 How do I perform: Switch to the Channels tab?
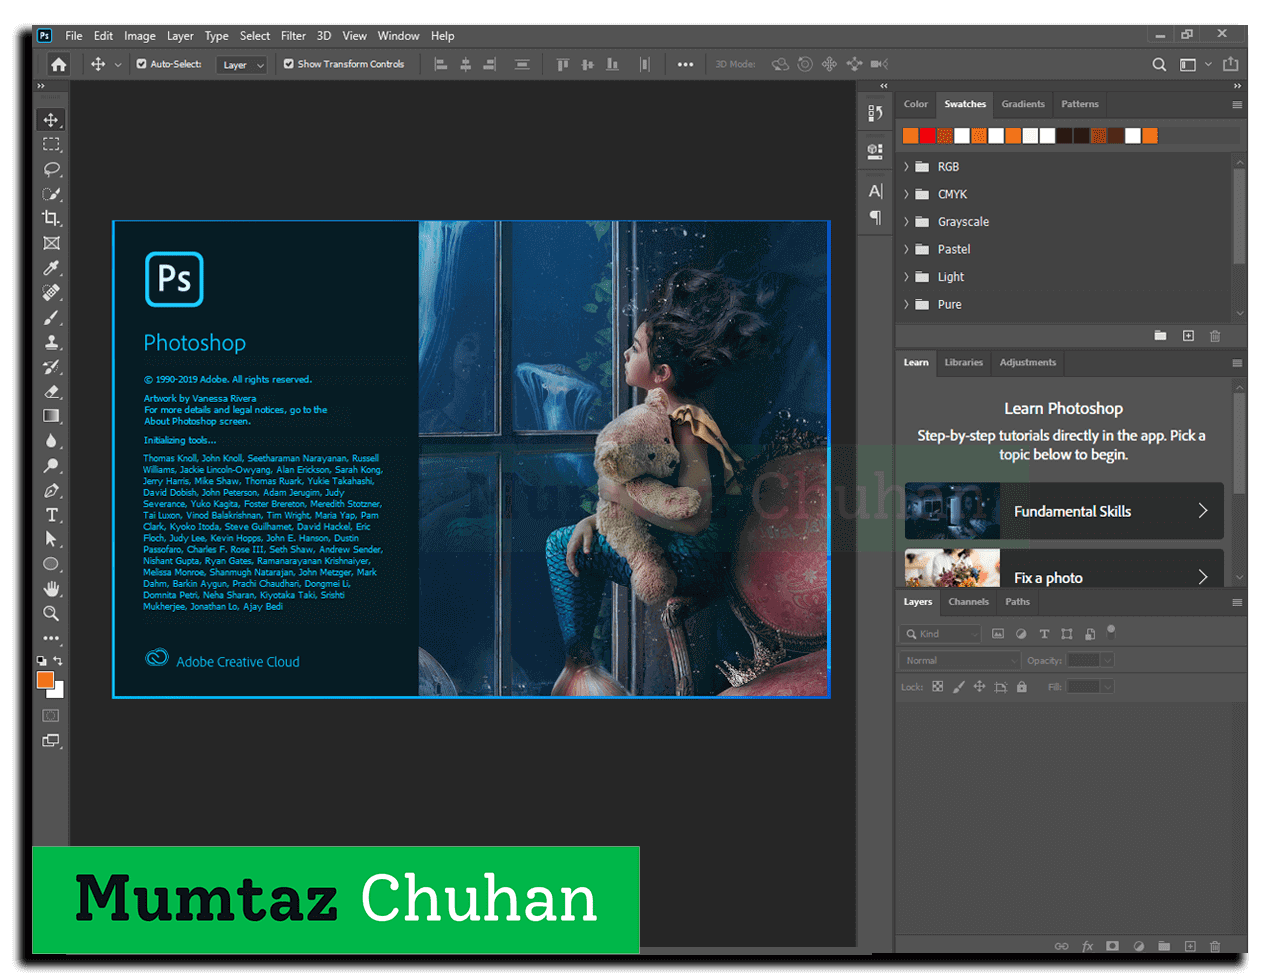coord(968,602)
